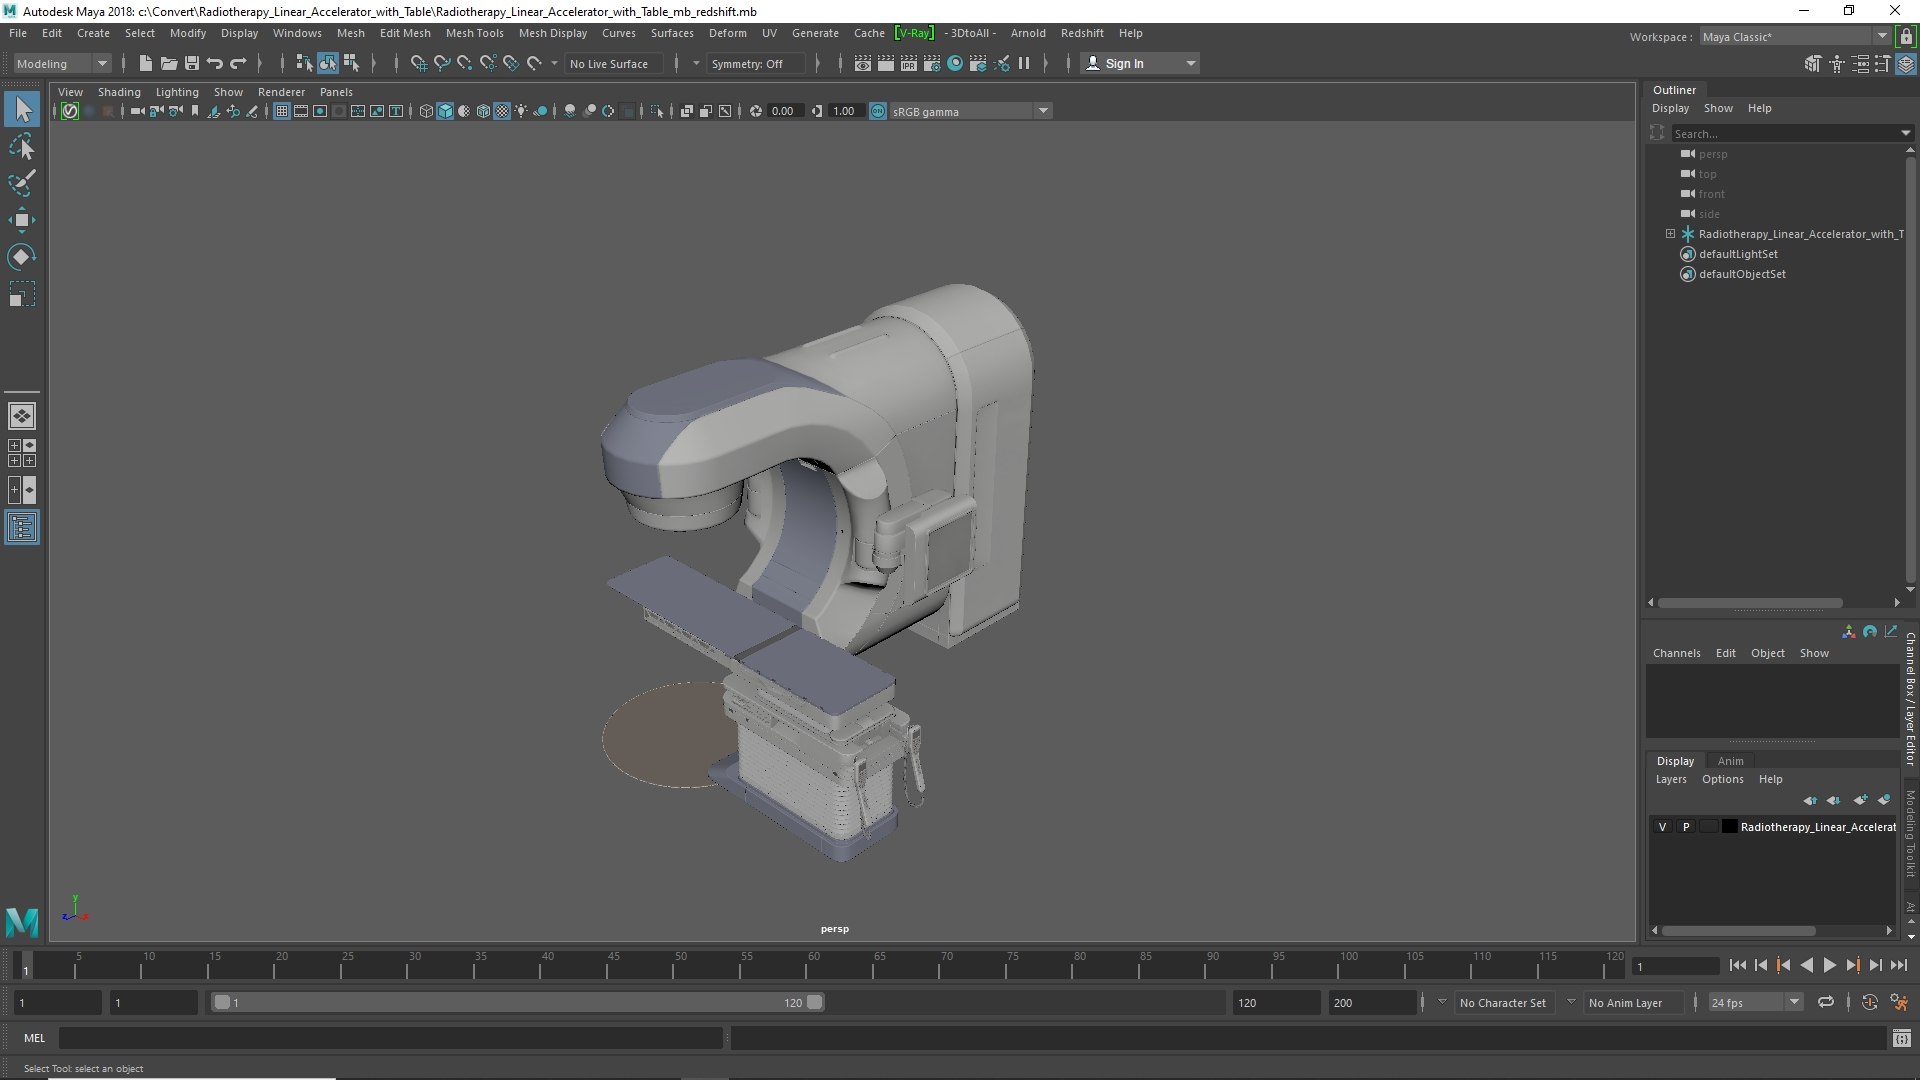
Task: Open sRGB gamma view transform dropdown
Action: coord(969,111)
